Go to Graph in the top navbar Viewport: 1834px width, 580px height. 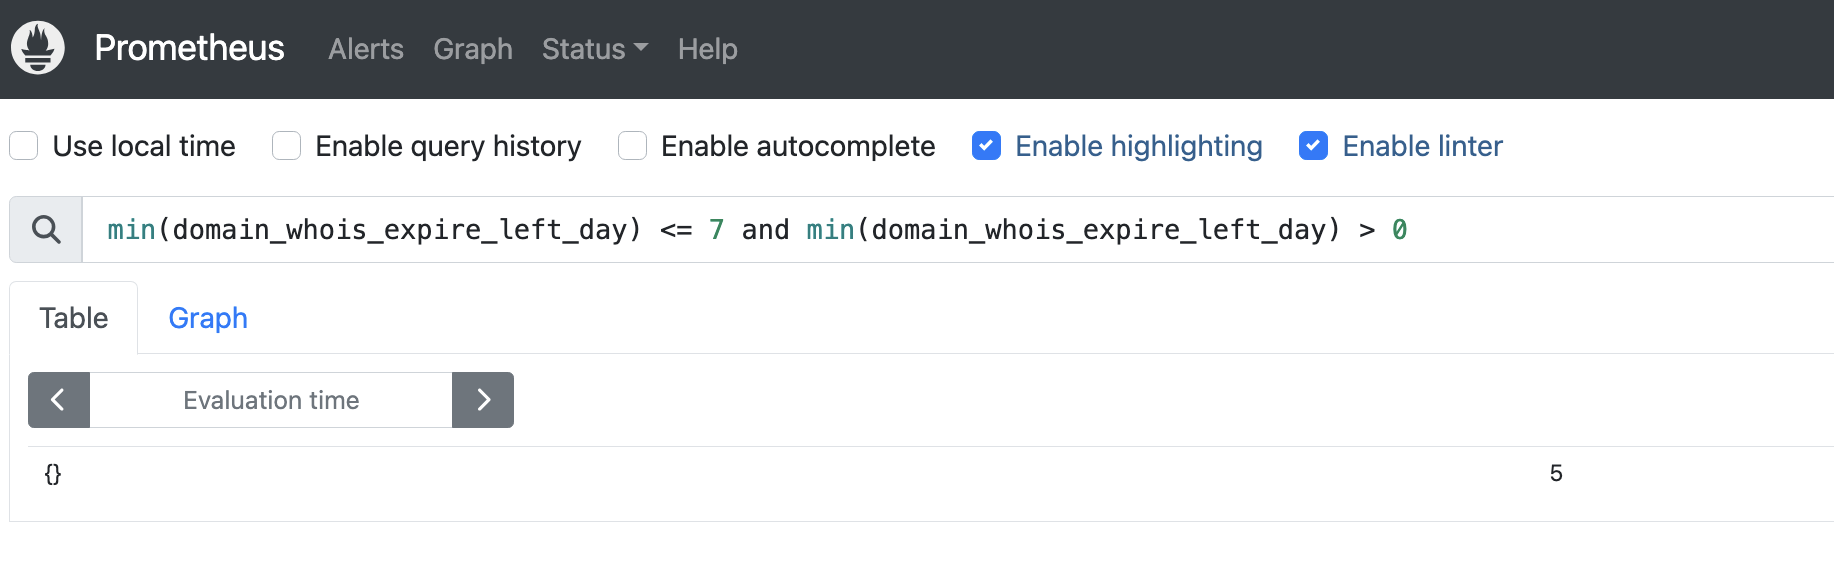(472, 49)
